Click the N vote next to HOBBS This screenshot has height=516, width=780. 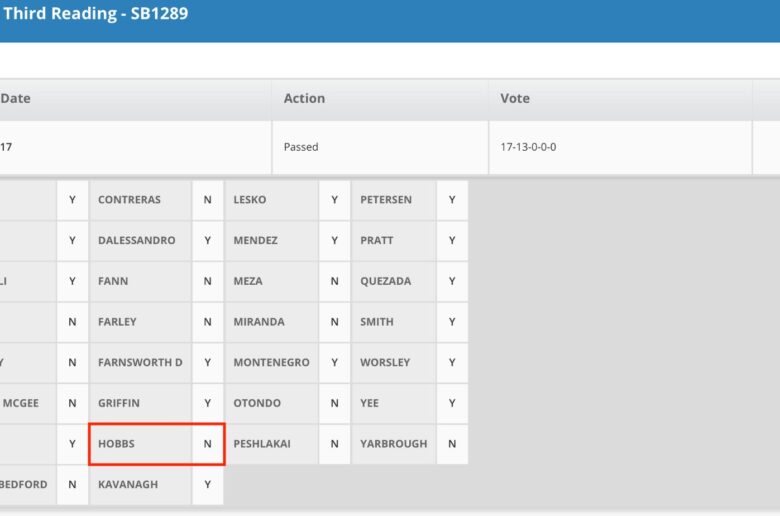coord(207,444)
